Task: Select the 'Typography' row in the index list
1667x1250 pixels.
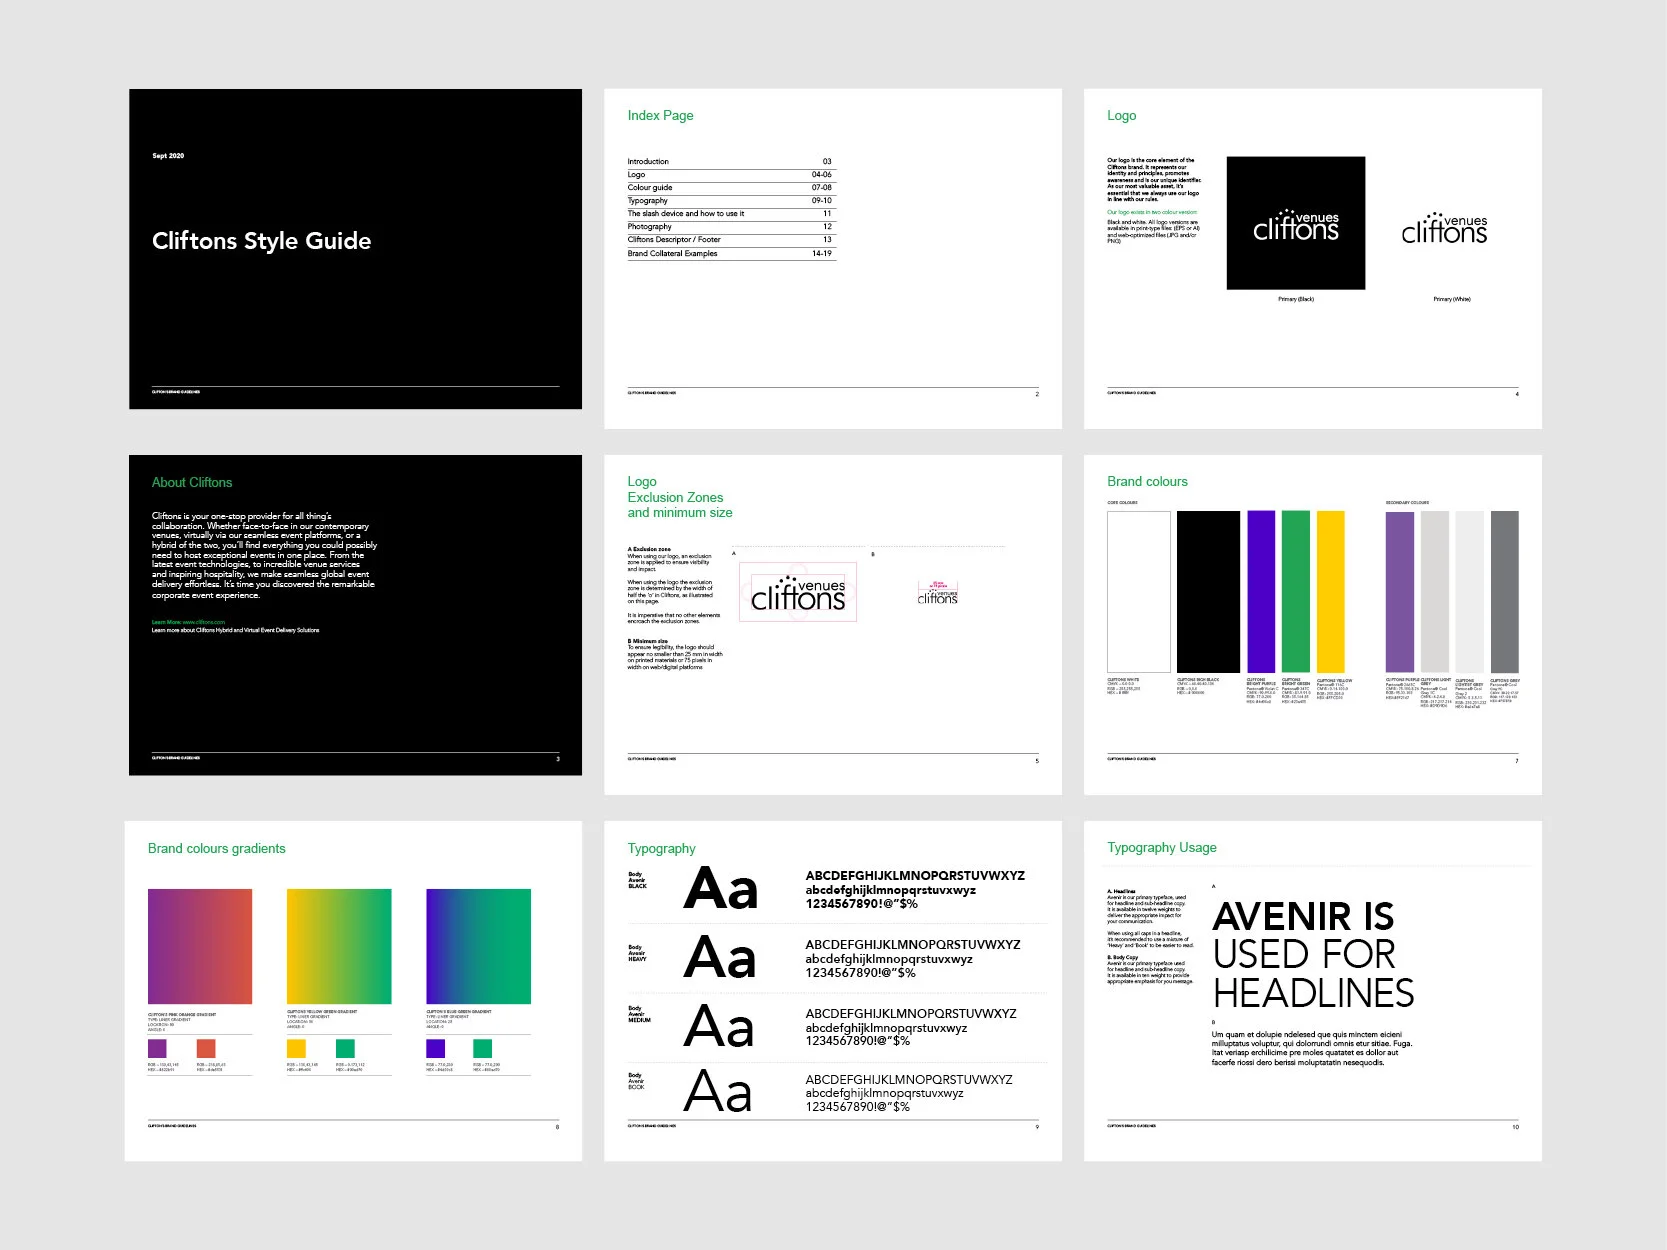Action: [x=730, y=200]
